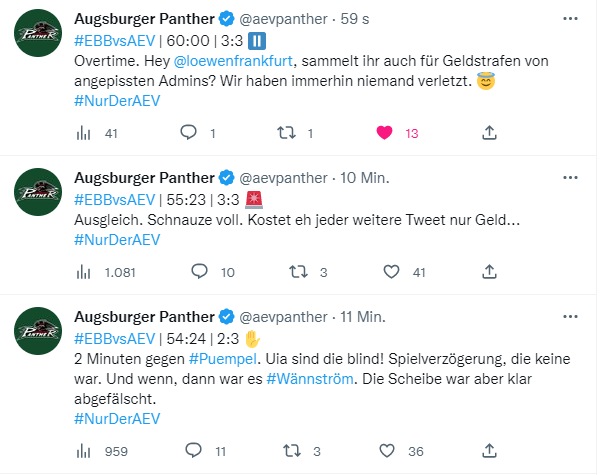Open the #Wännström hashtag
This screenshot has height=475, width=606.
pyautogui.click(x=310, y=379)
